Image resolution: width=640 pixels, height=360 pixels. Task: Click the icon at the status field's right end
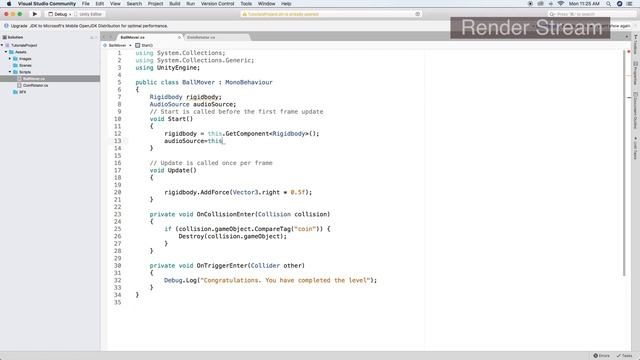[x=417, y=14]
